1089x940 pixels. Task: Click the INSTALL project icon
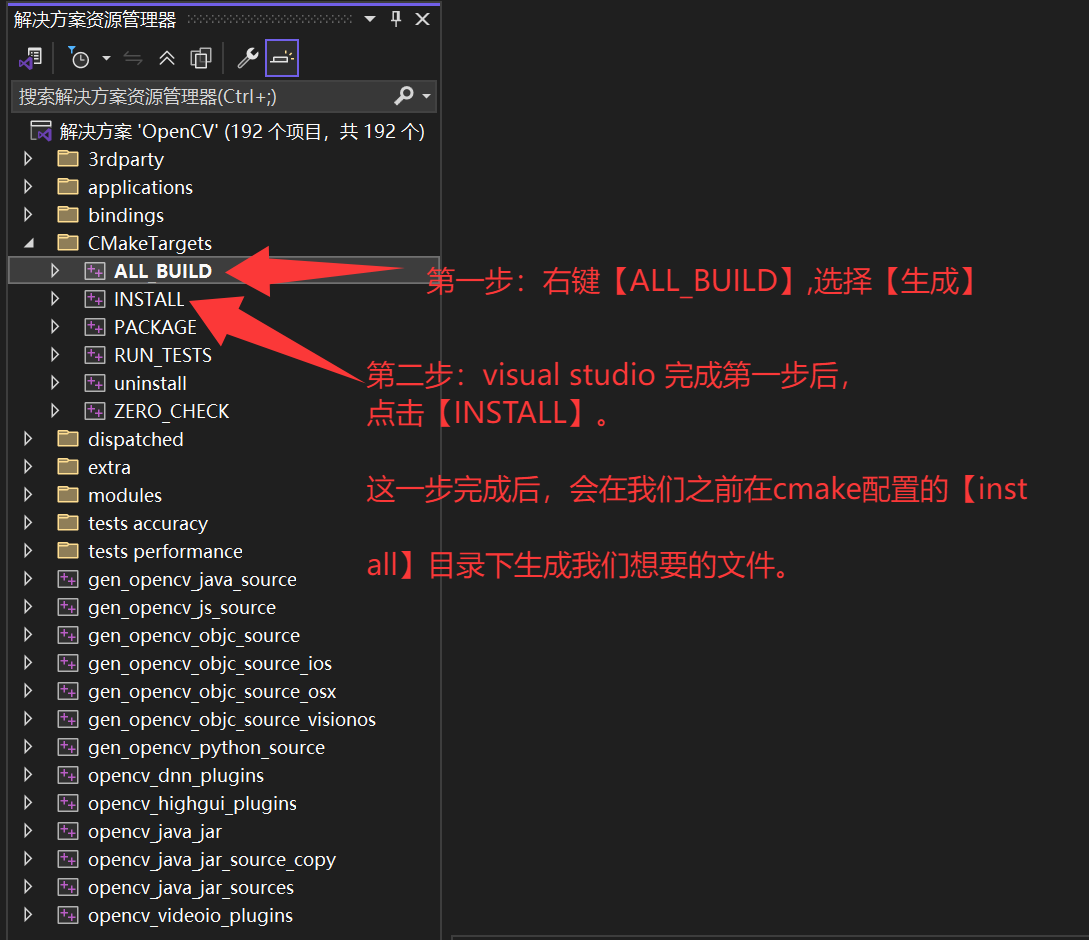click(x=94, y=299)
